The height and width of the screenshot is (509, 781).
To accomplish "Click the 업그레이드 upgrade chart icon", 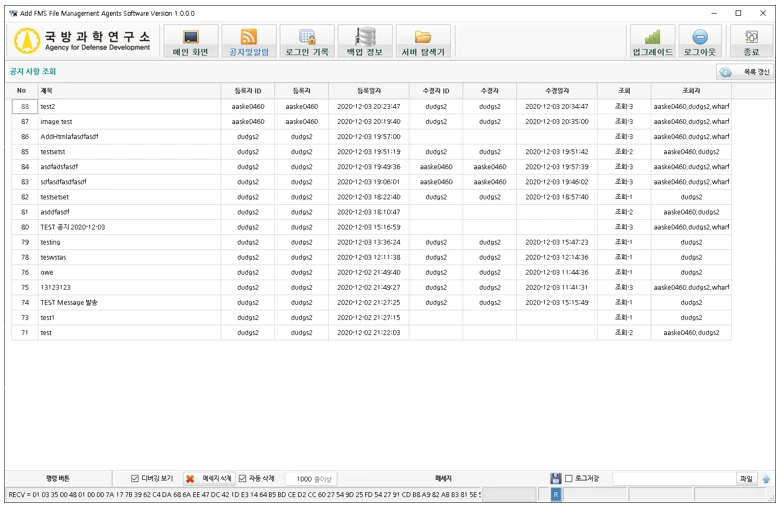I will pos(652,37).
